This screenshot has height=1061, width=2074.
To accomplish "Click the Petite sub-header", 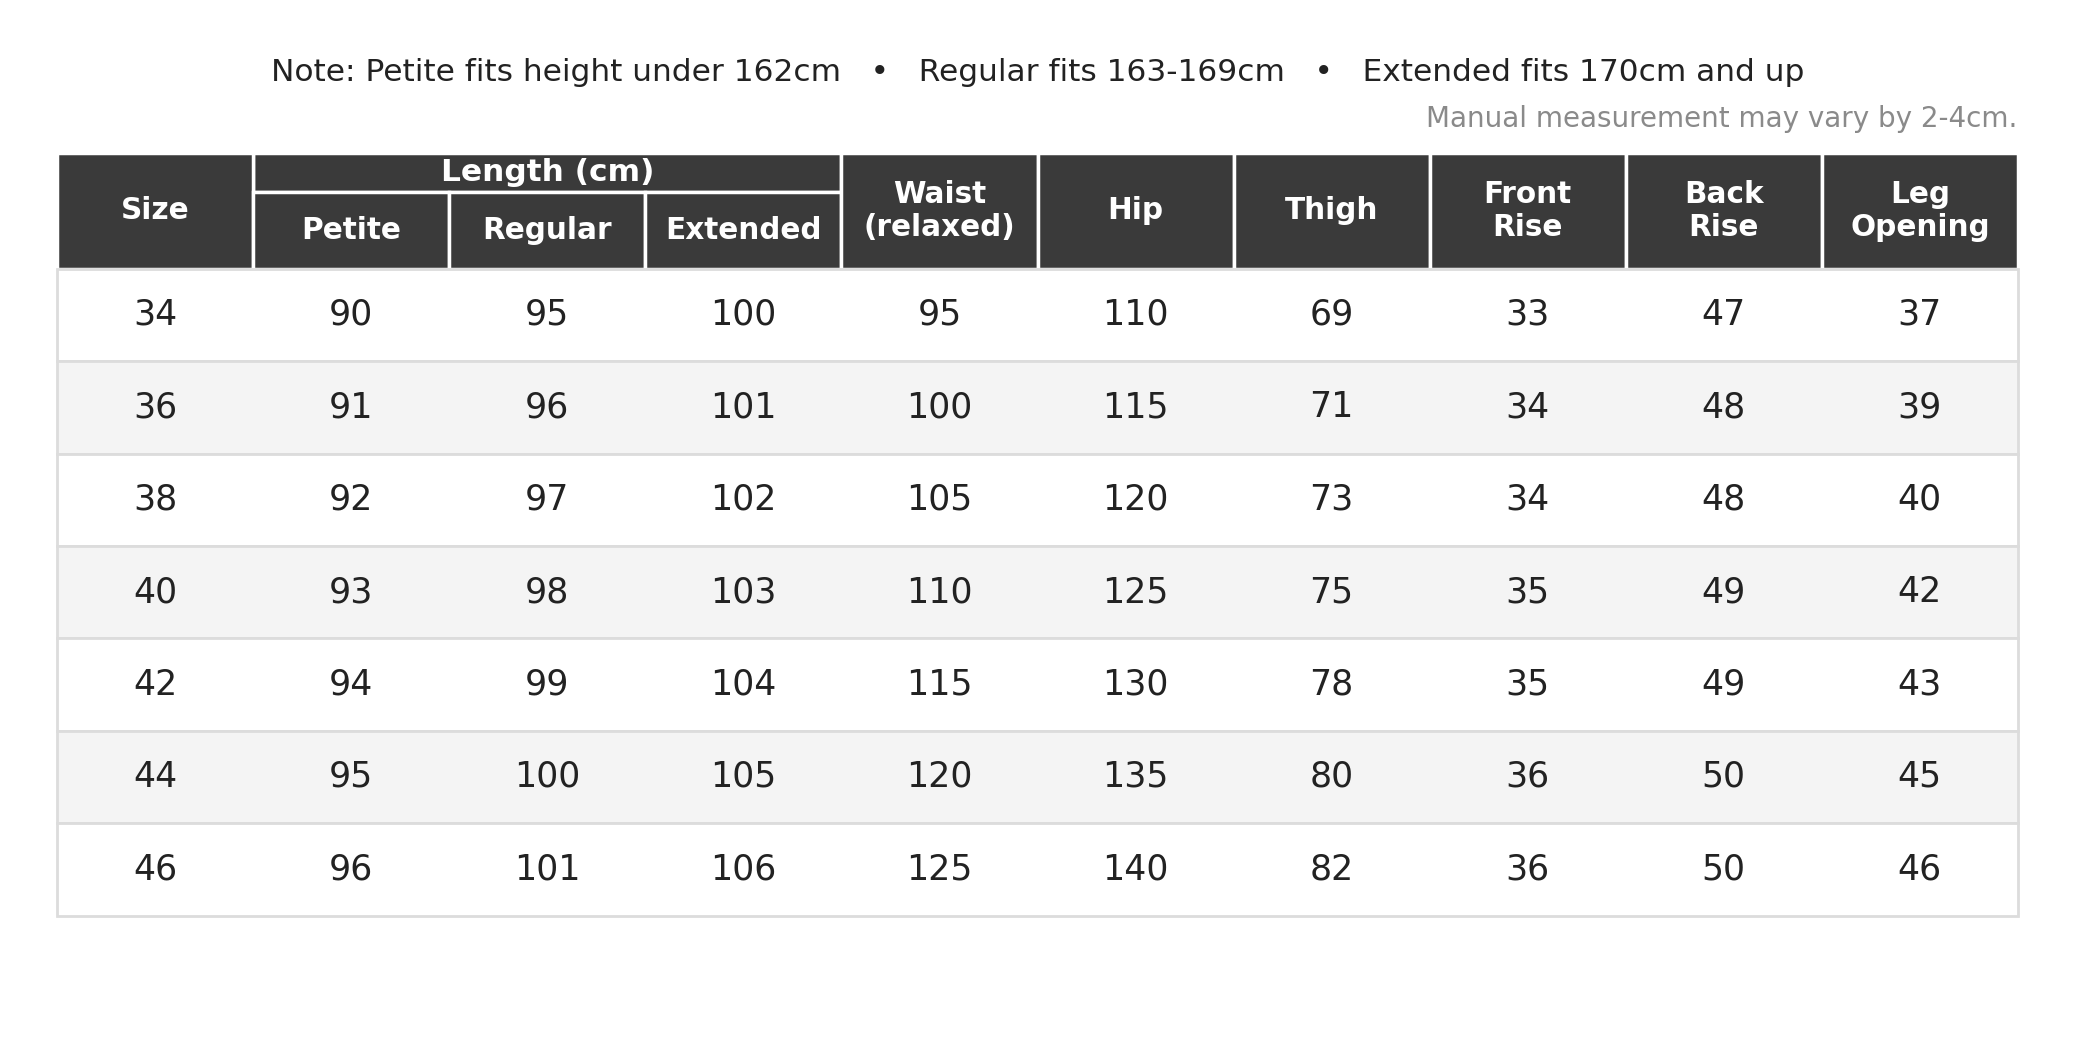I will coord(351,230).
